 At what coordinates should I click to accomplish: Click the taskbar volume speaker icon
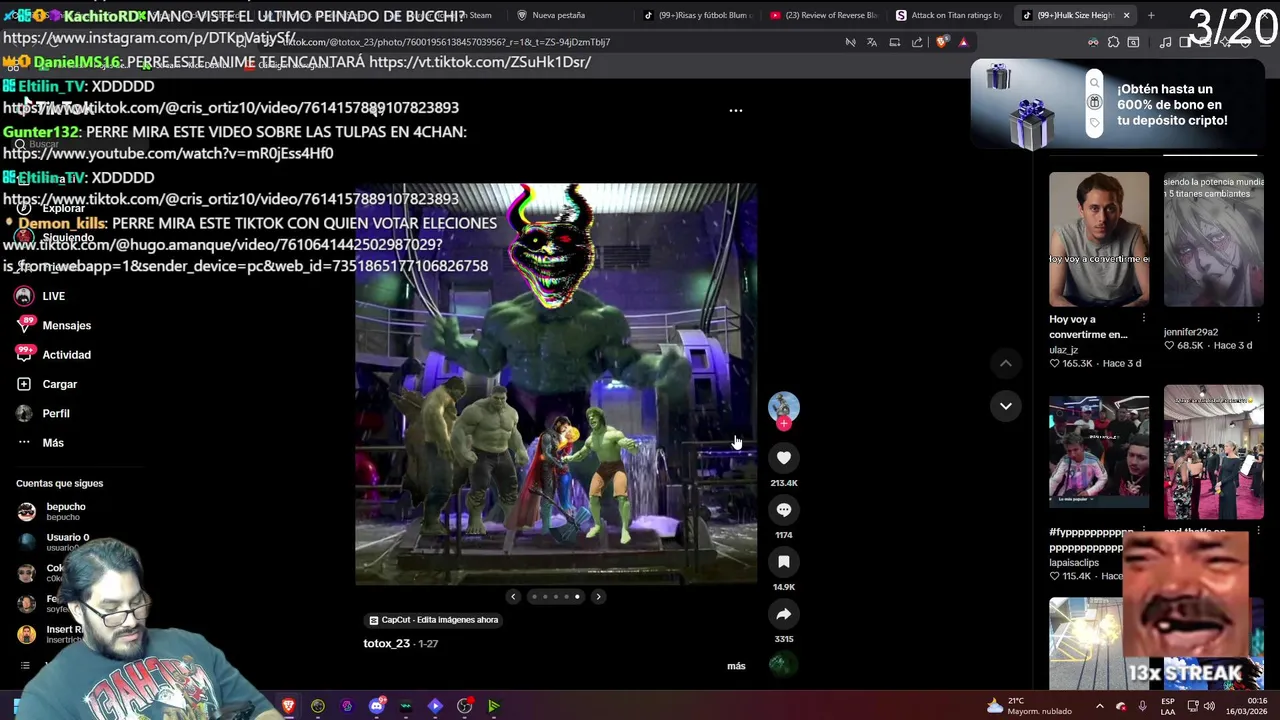(x=1209, y=706)
